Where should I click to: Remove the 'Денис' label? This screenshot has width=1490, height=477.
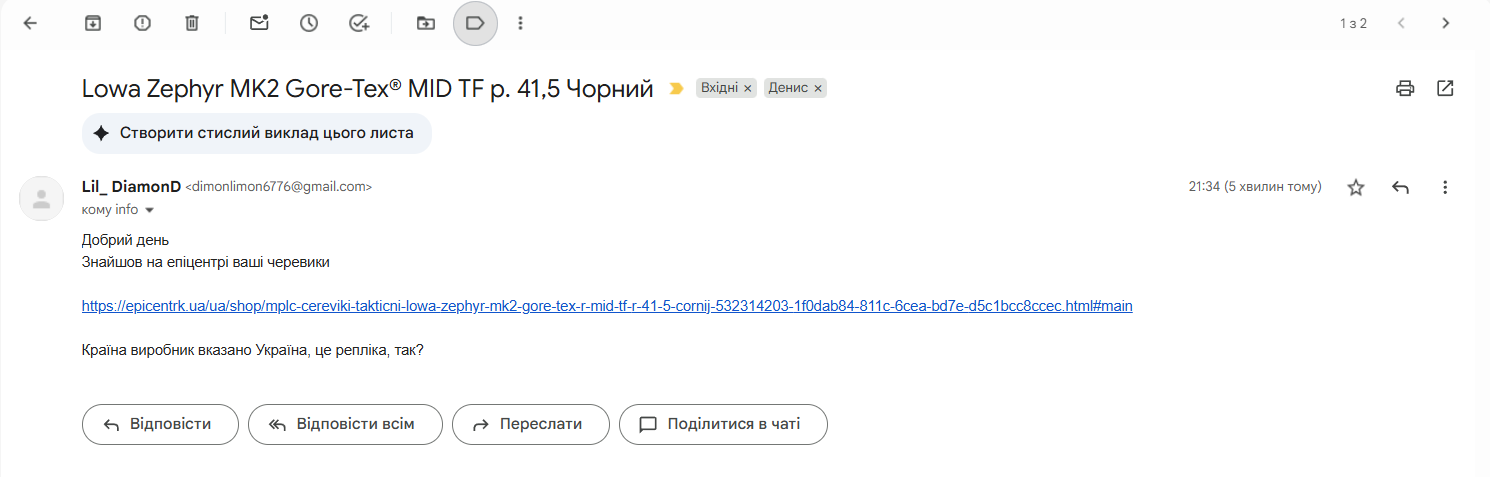click(818, 89)
